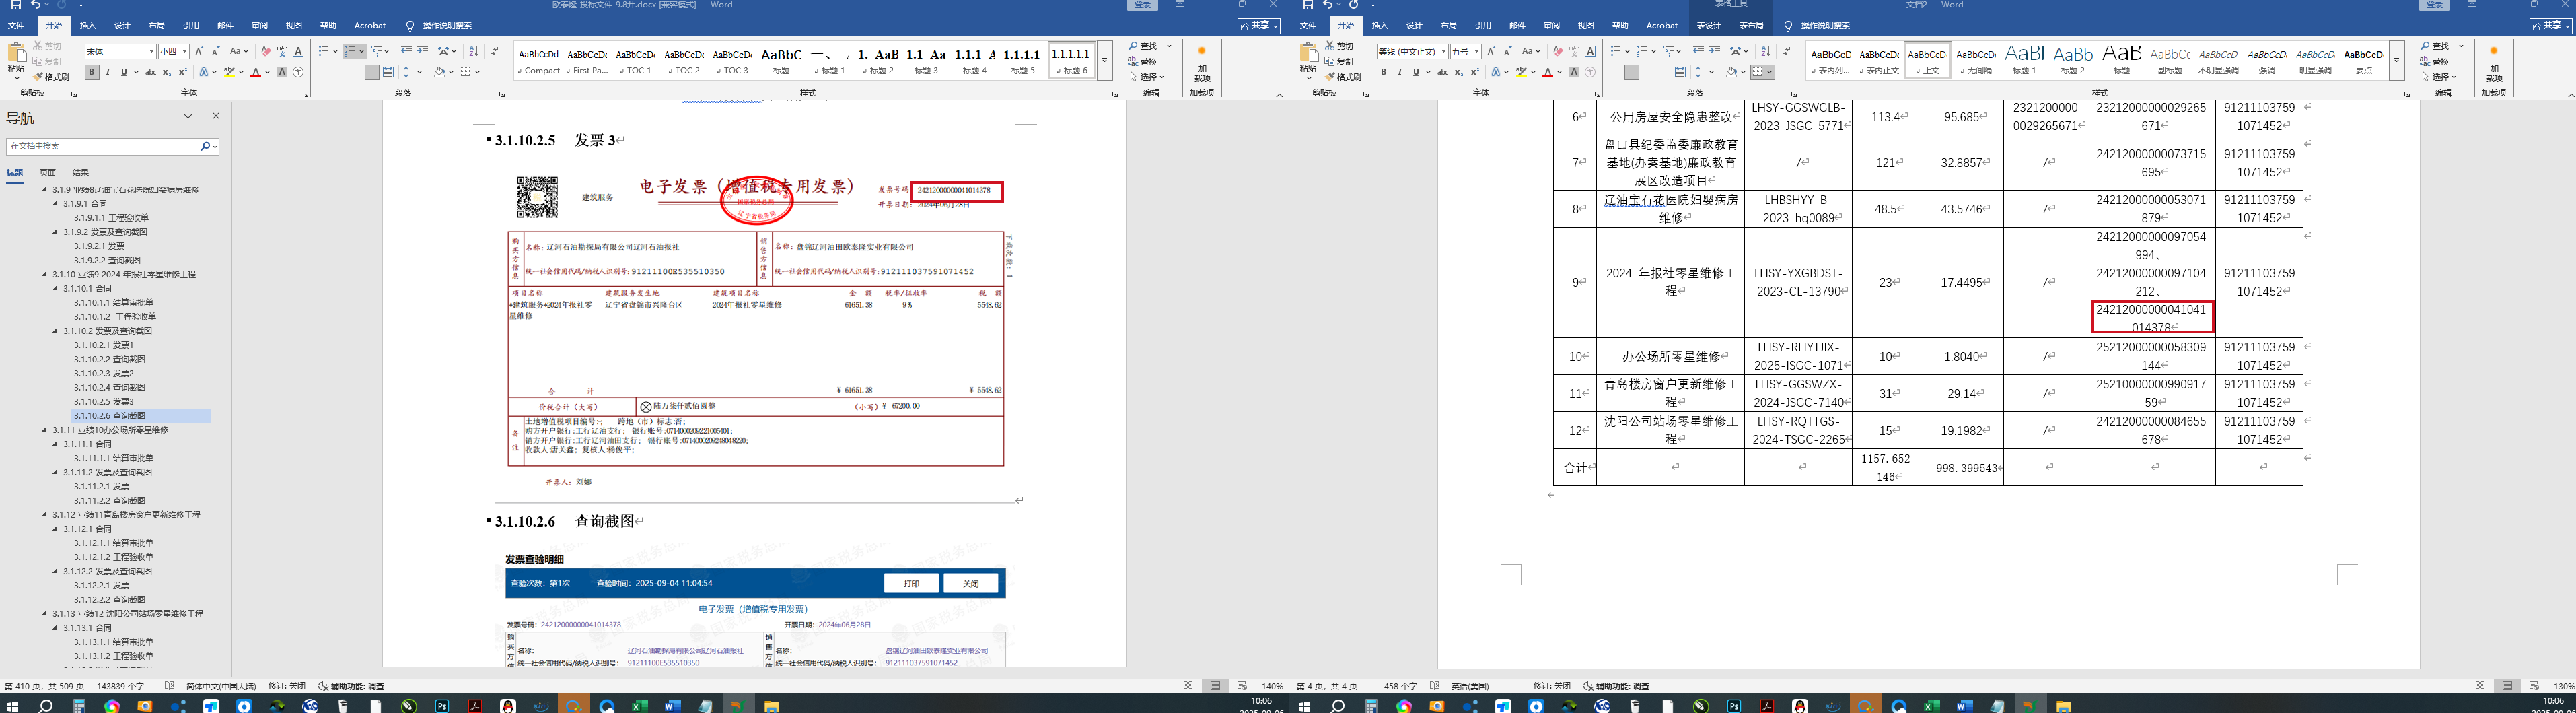Viewport: 2576px width, 713px height.
Task: Switch to the 页面 tab in the Navigation pane
Action: point(47,173)
